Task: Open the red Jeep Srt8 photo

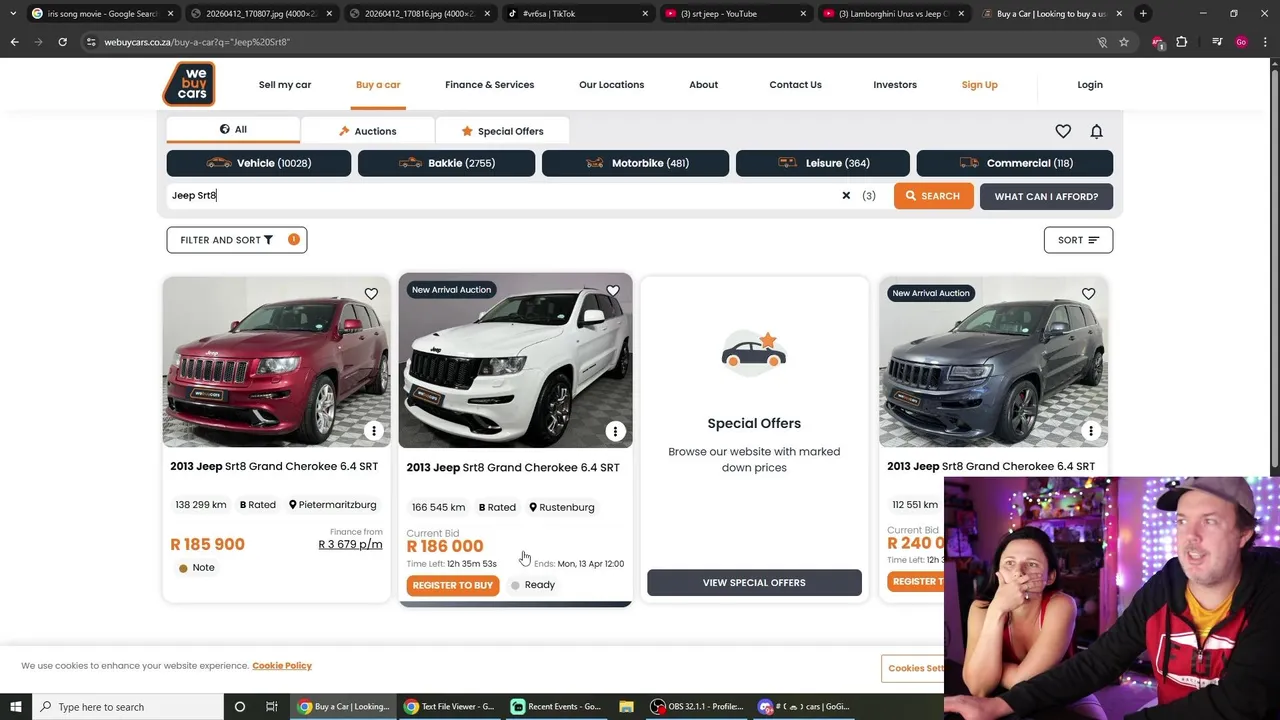Action: click(277, 362)
